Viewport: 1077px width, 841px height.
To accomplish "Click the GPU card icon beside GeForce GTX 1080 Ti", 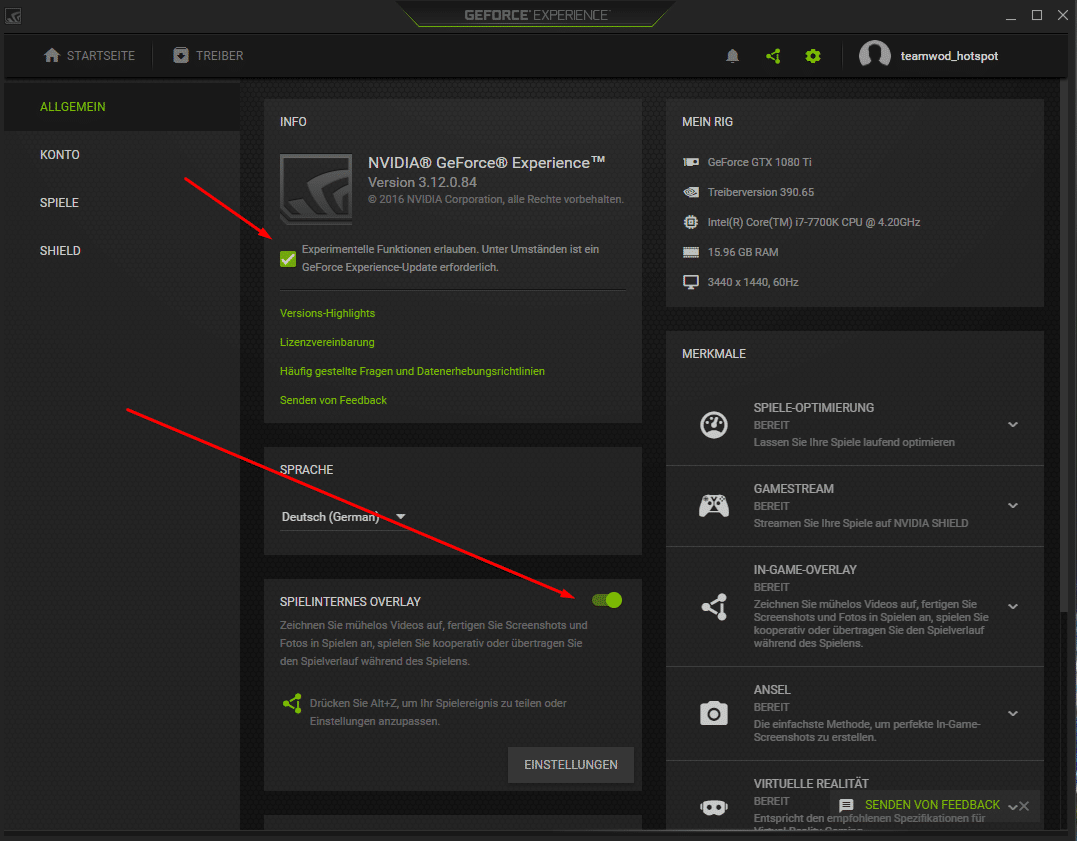I will point(690,162).
